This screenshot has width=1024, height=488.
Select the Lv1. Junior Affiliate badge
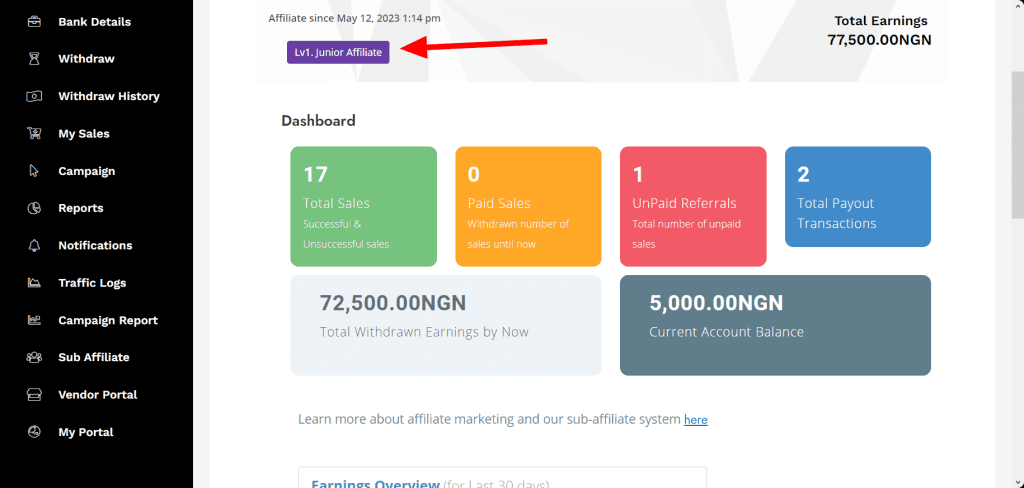(x=338, y=52)
